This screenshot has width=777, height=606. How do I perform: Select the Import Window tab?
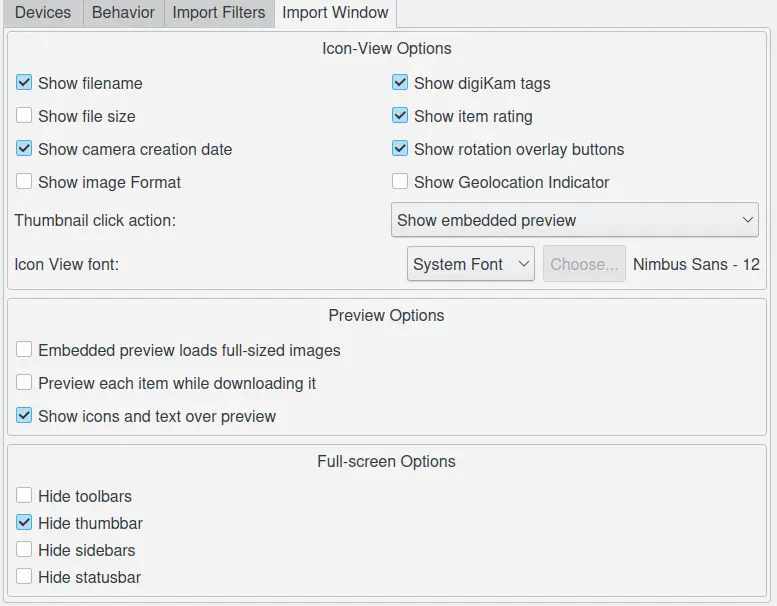pyautogui.click(x=335, y=13)
